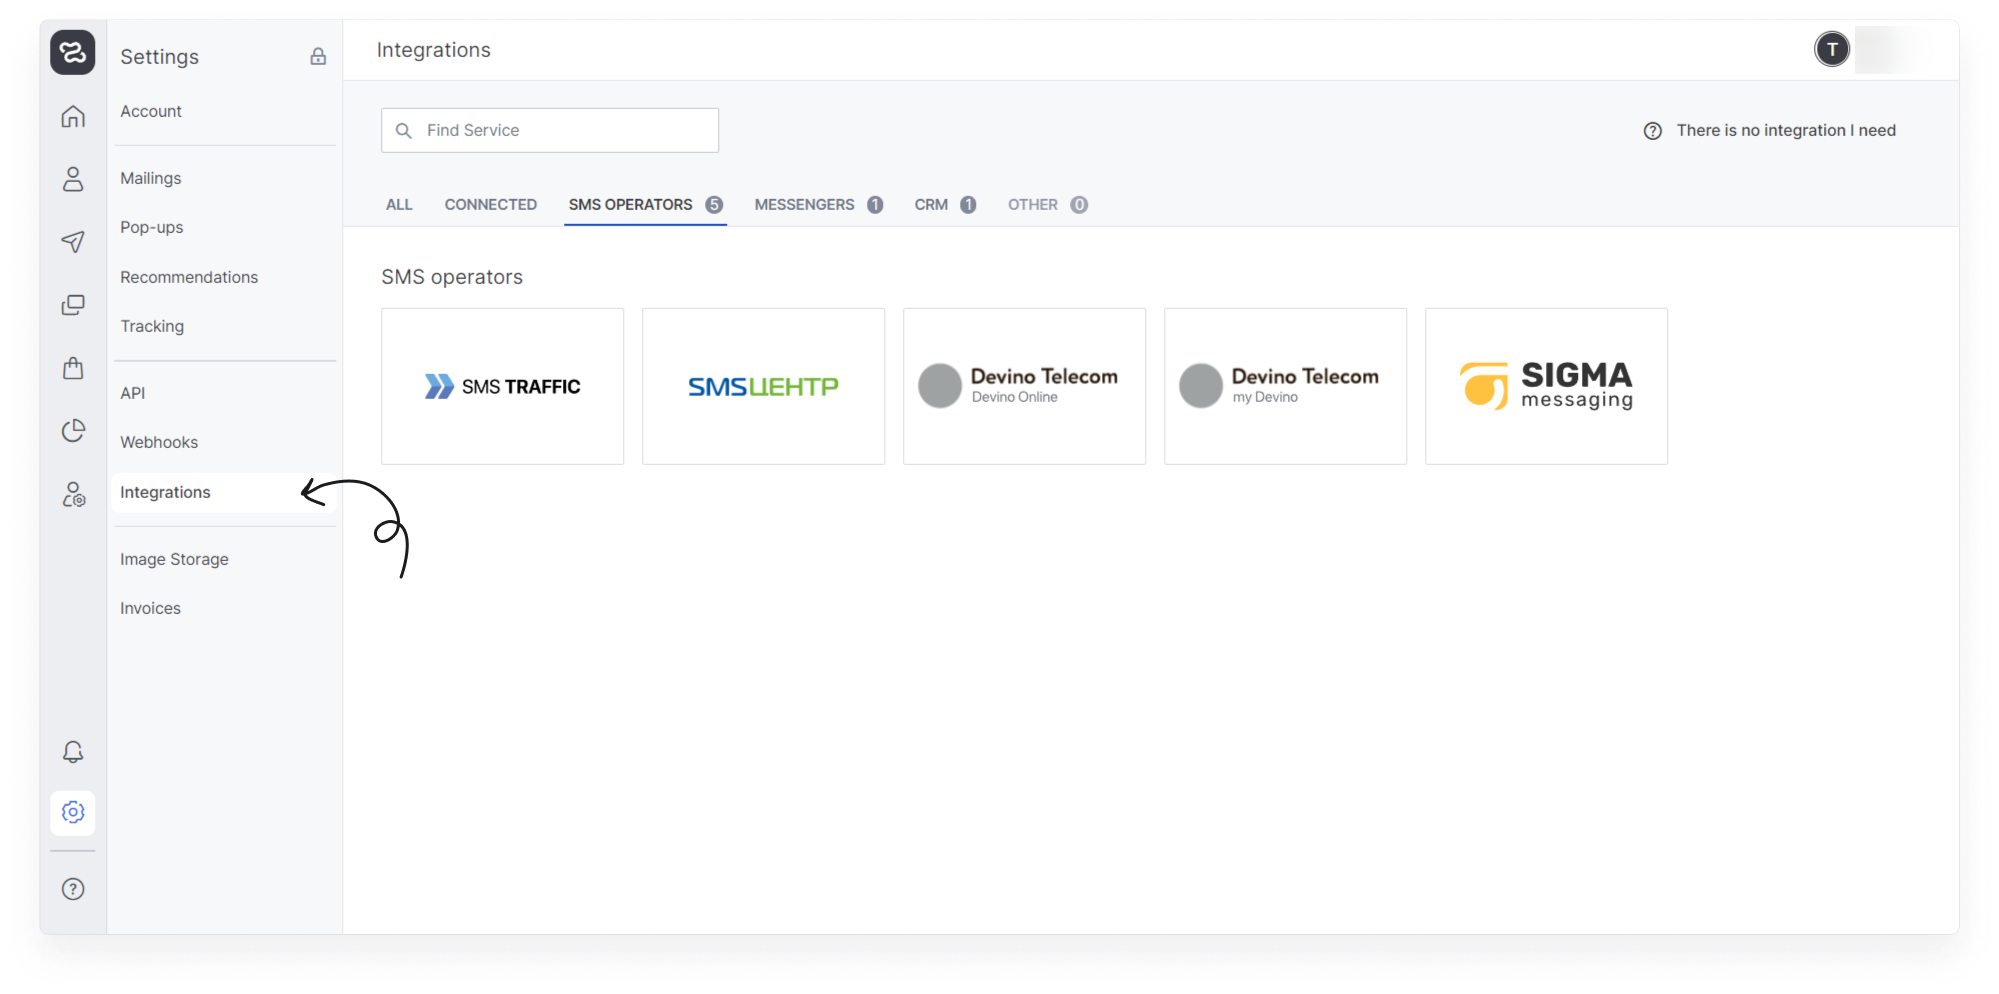1999x994 pixels.
Task: Open the Devino Telecom Devino Online card
Action: point(1025,386)
